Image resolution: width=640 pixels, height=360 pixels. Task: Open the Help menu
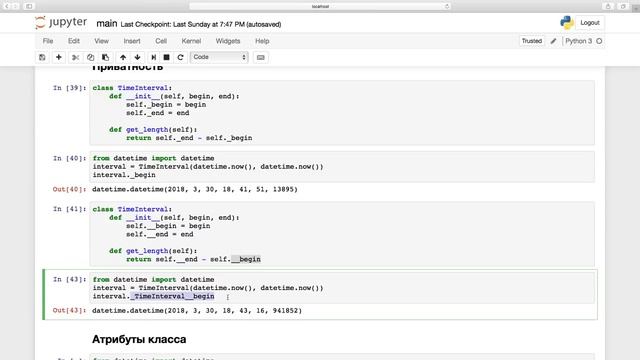(262, 41)
